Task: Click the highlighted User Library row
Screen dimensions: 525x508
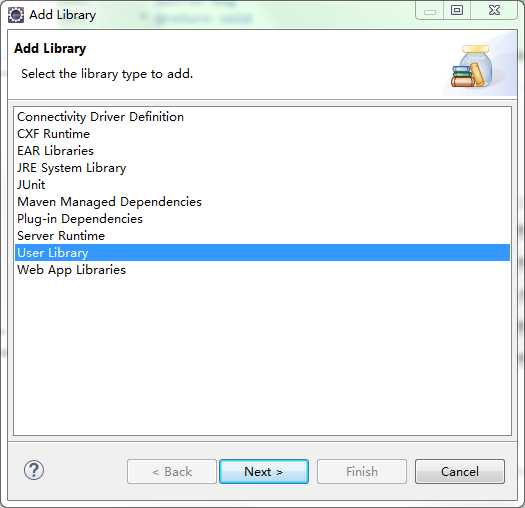Action: click(x=262, y=253)
